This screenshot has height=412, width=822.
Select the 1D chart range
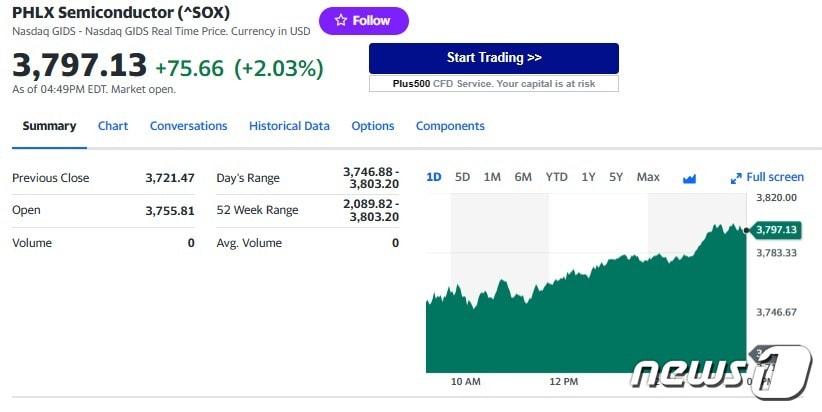tap(434, 177)
